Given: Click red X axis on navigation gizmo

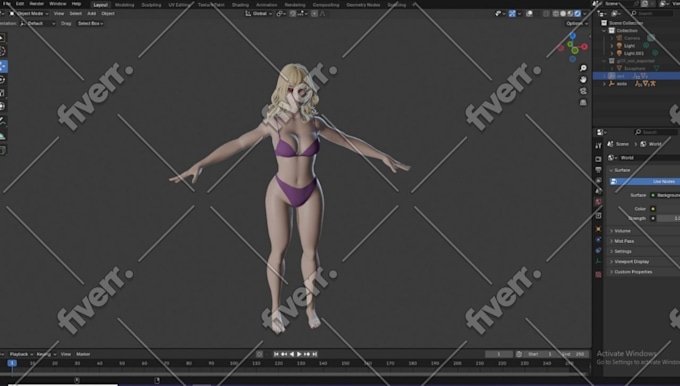Looking at the screenshot, I should click(x=585, y=46).
